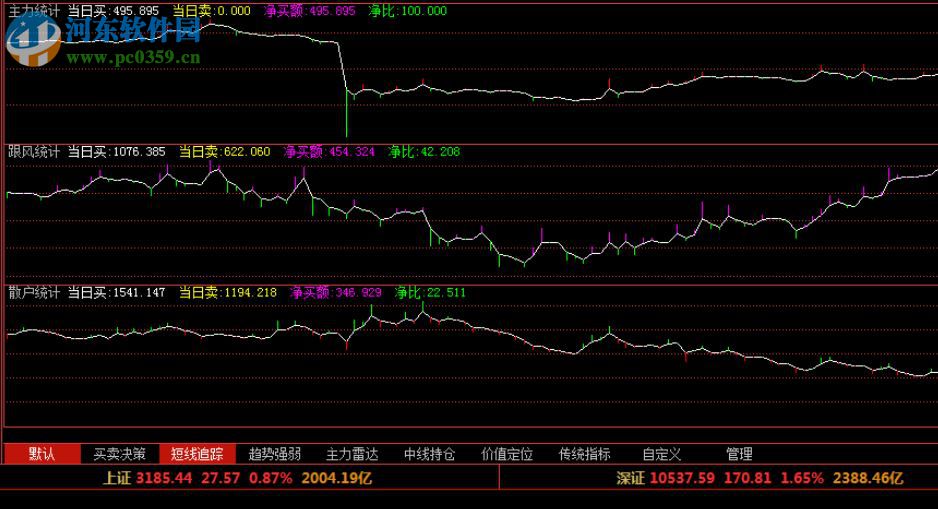
Task: Open the 自定义 tab
Action: [662, 454]
